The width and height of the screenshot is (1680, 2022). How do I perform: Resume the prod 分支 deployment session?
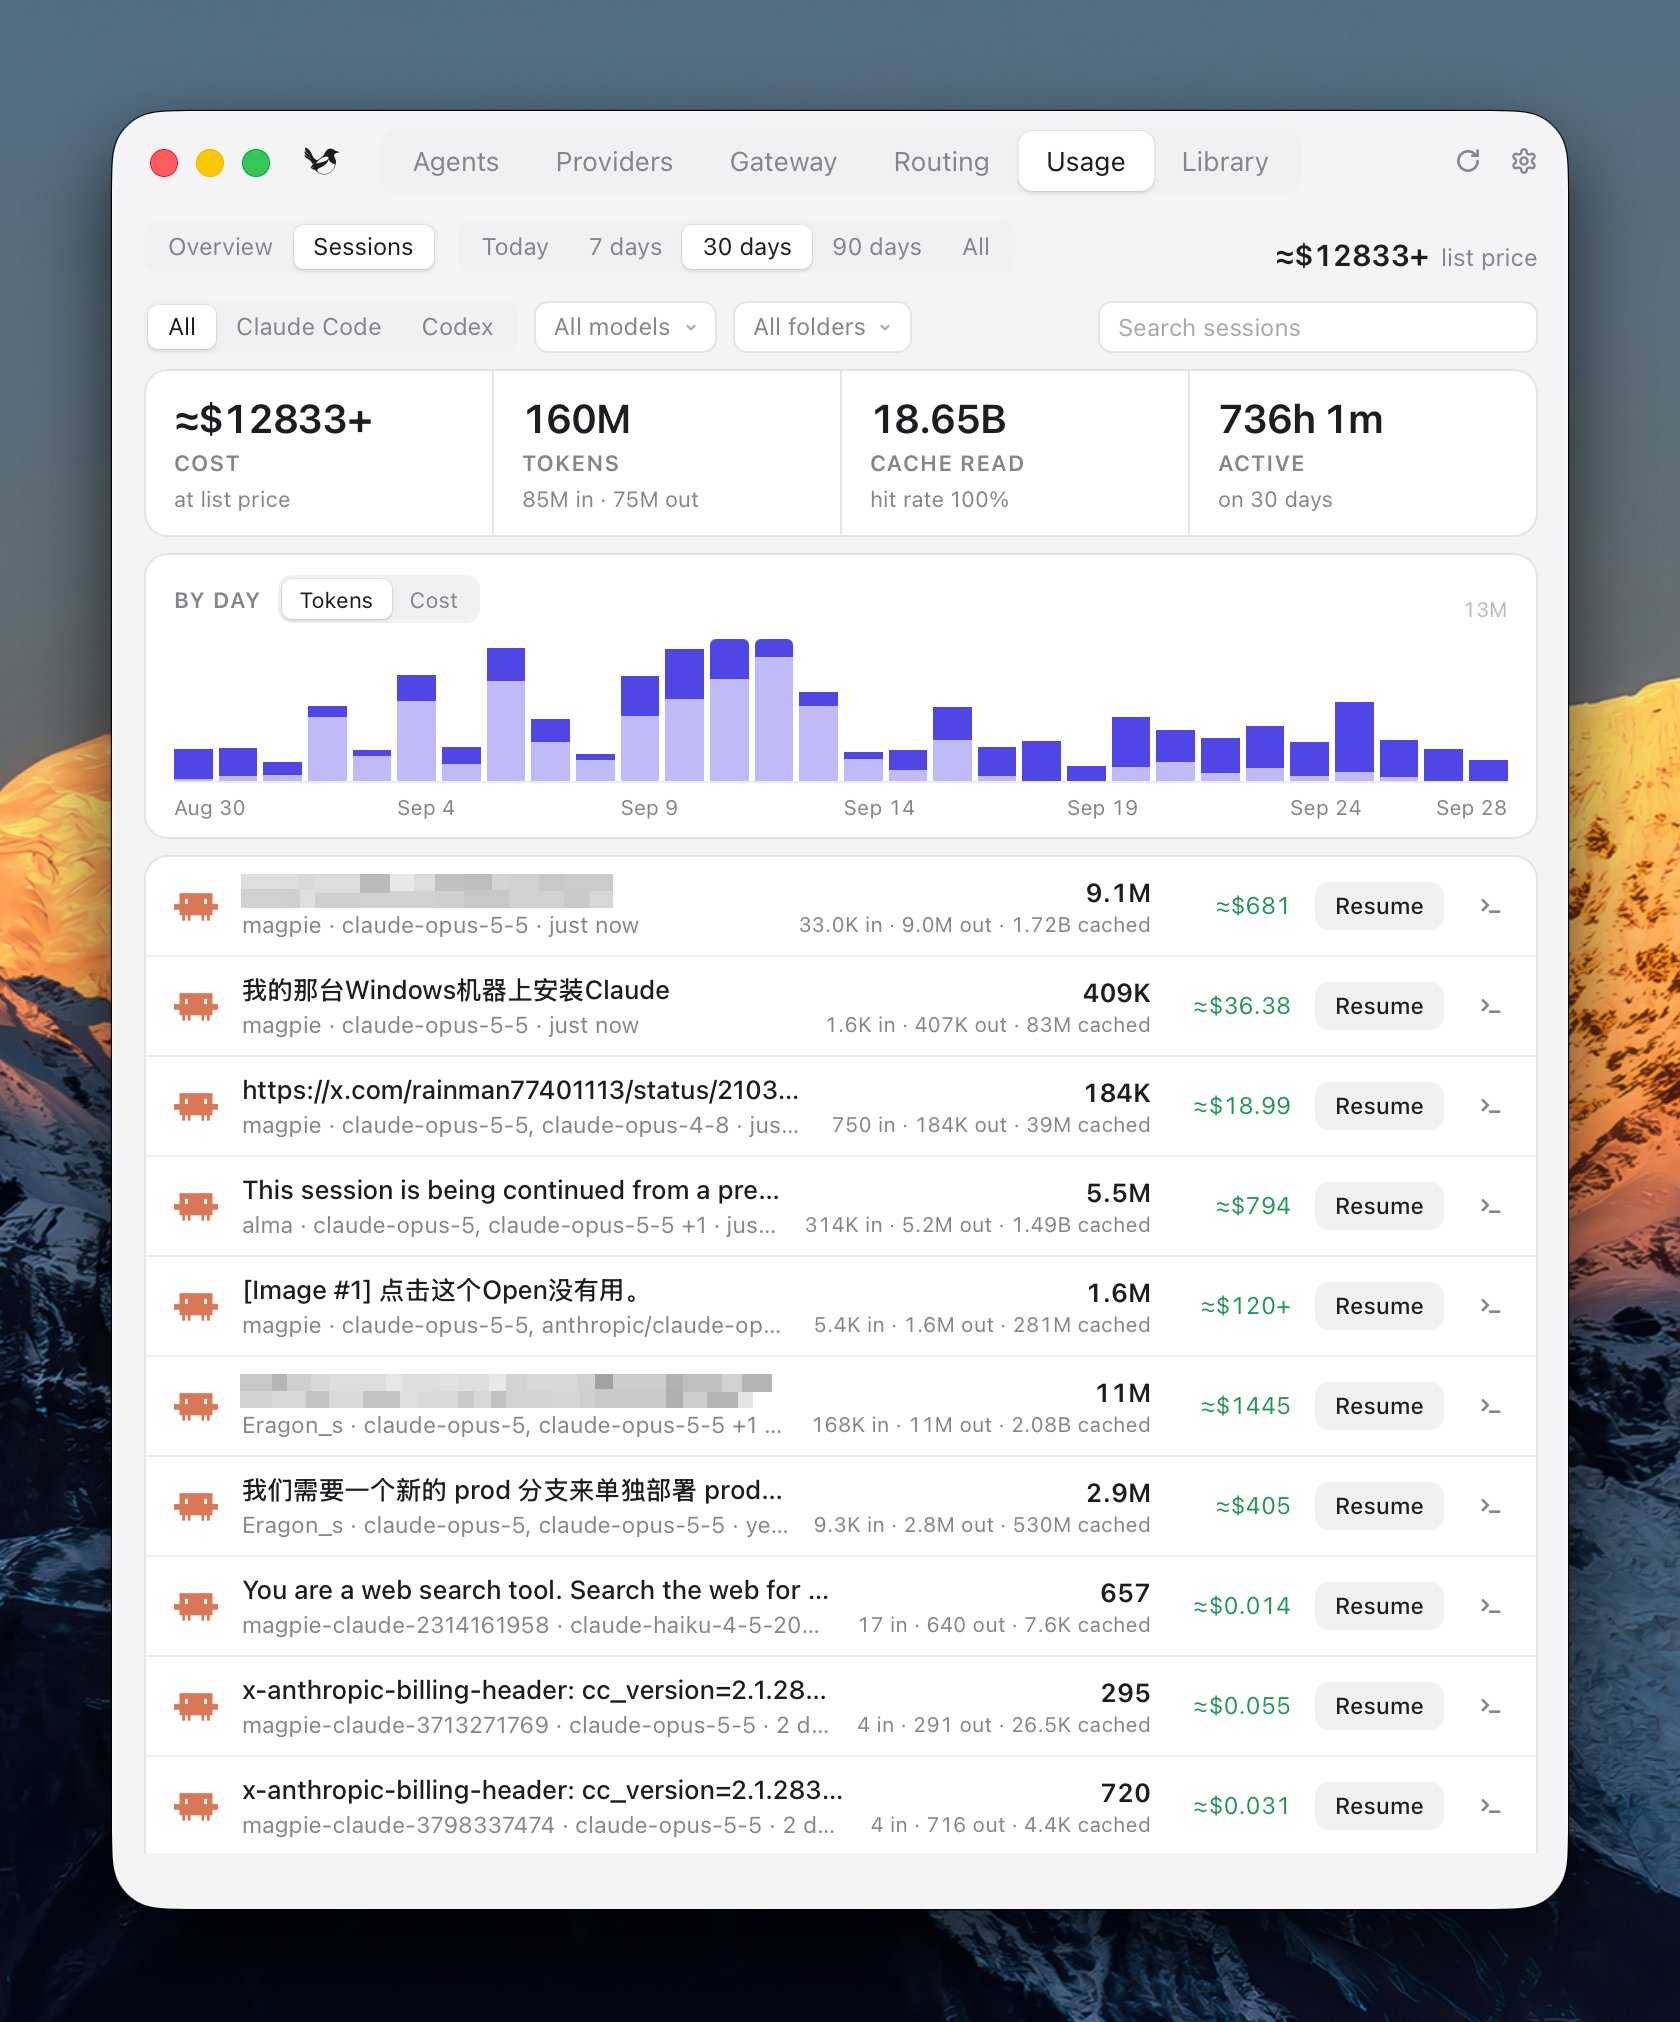tap(1379, 1506)
